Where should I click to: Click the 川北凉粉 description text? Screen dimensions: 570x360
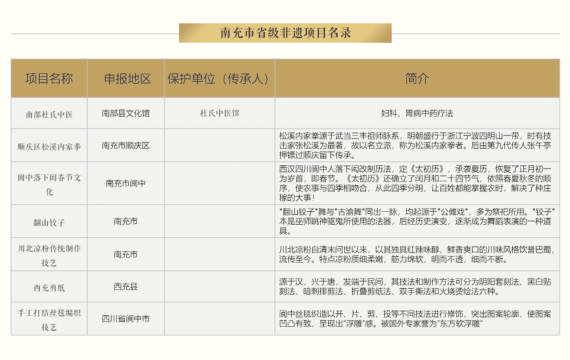click(417, 255)
